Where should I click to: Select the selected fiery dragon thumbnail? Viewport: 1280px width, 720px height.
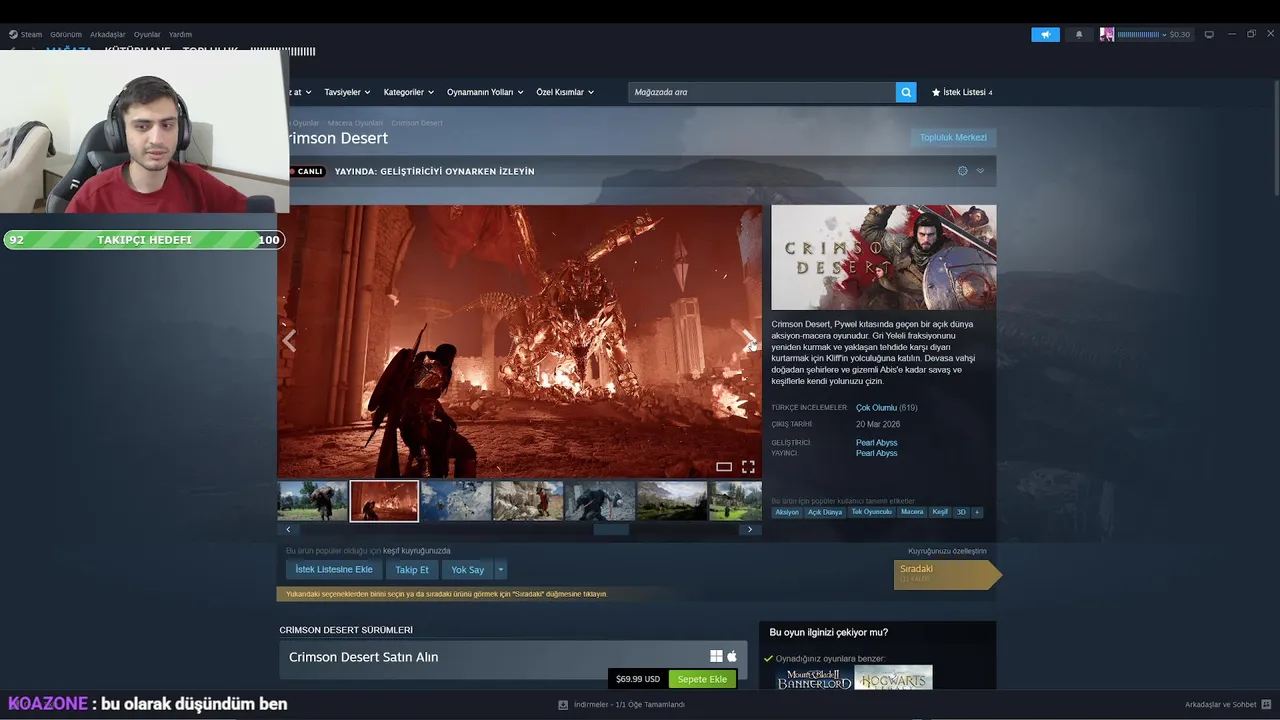pyautogui.click(x=384, y=501)
